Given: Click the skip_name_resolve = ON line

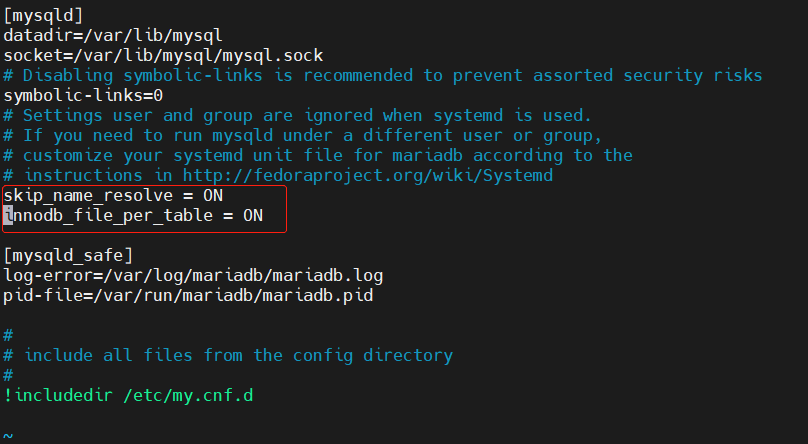Looking at the screenshot, I should click(113, 196).
